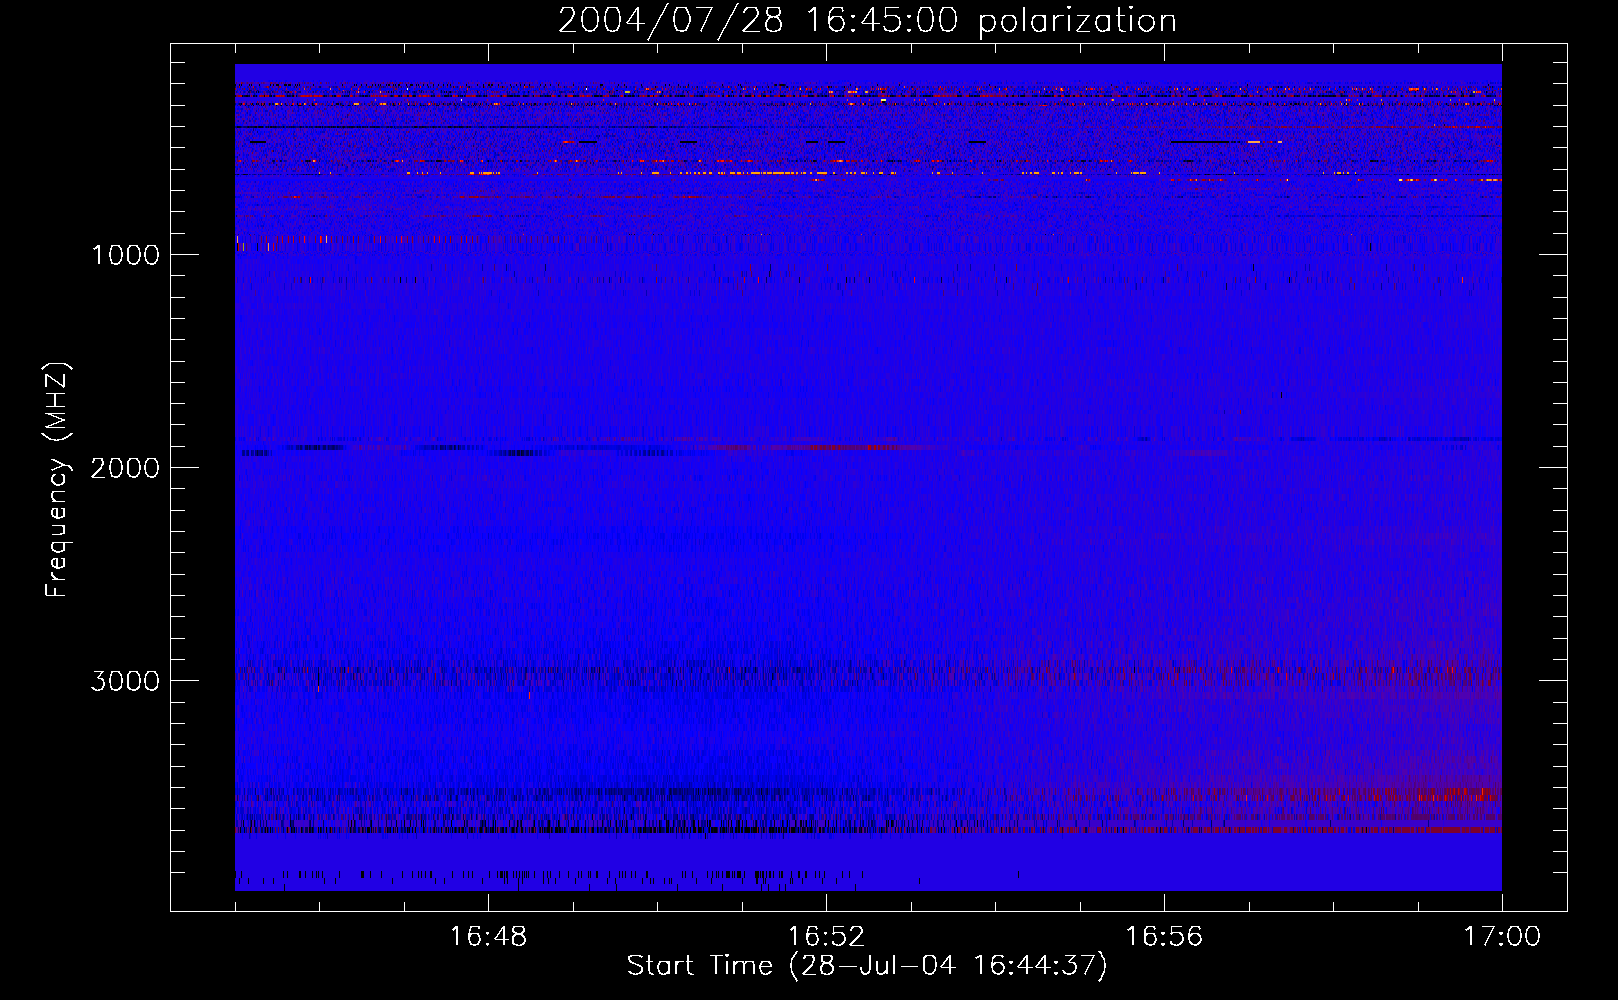The image size is (1618, 1000).
Task: Click the 16:56 time tick label
Action: [x=1164, y=937]
